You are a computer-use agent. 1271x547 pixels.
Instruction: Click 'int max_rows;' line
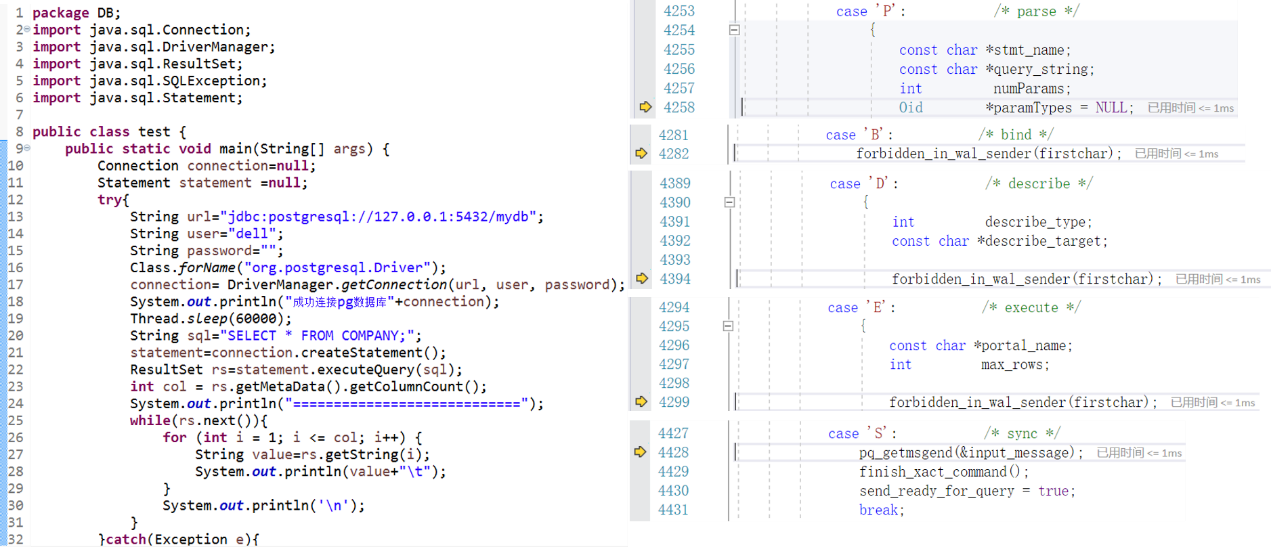click(x=970, y=365)
